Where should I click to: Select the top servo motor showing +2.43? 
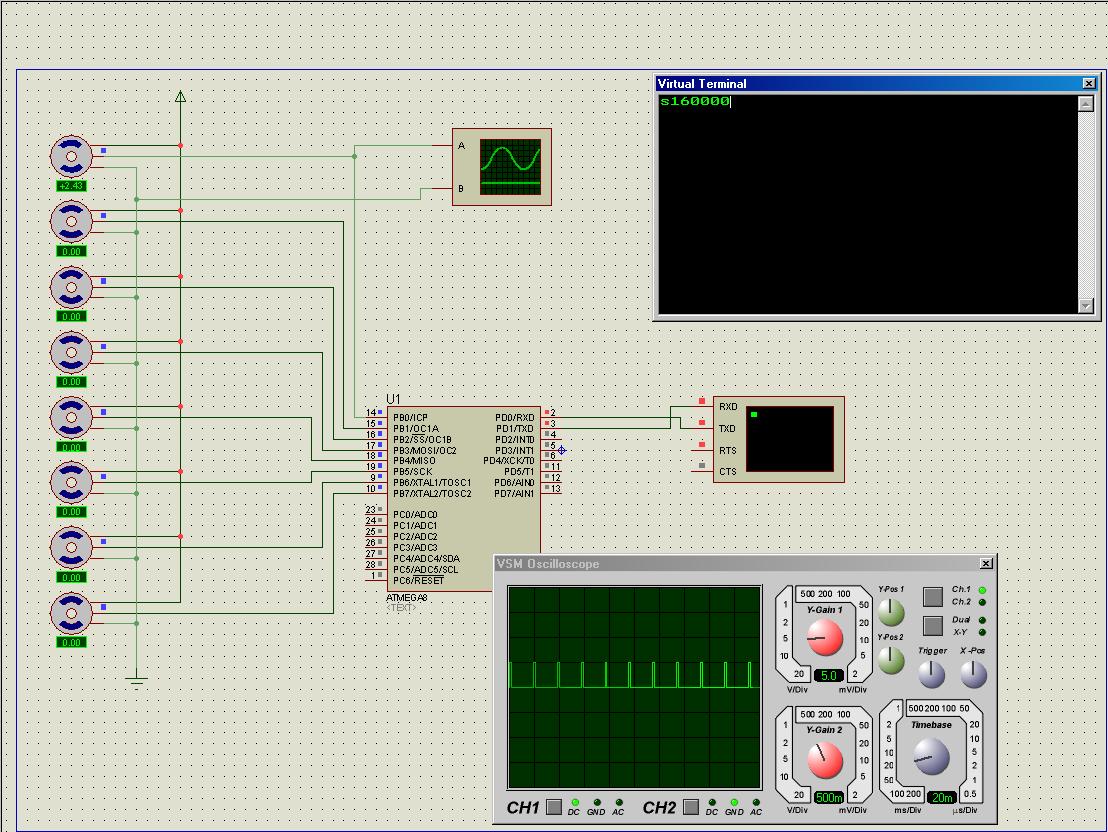pos(71,155)
